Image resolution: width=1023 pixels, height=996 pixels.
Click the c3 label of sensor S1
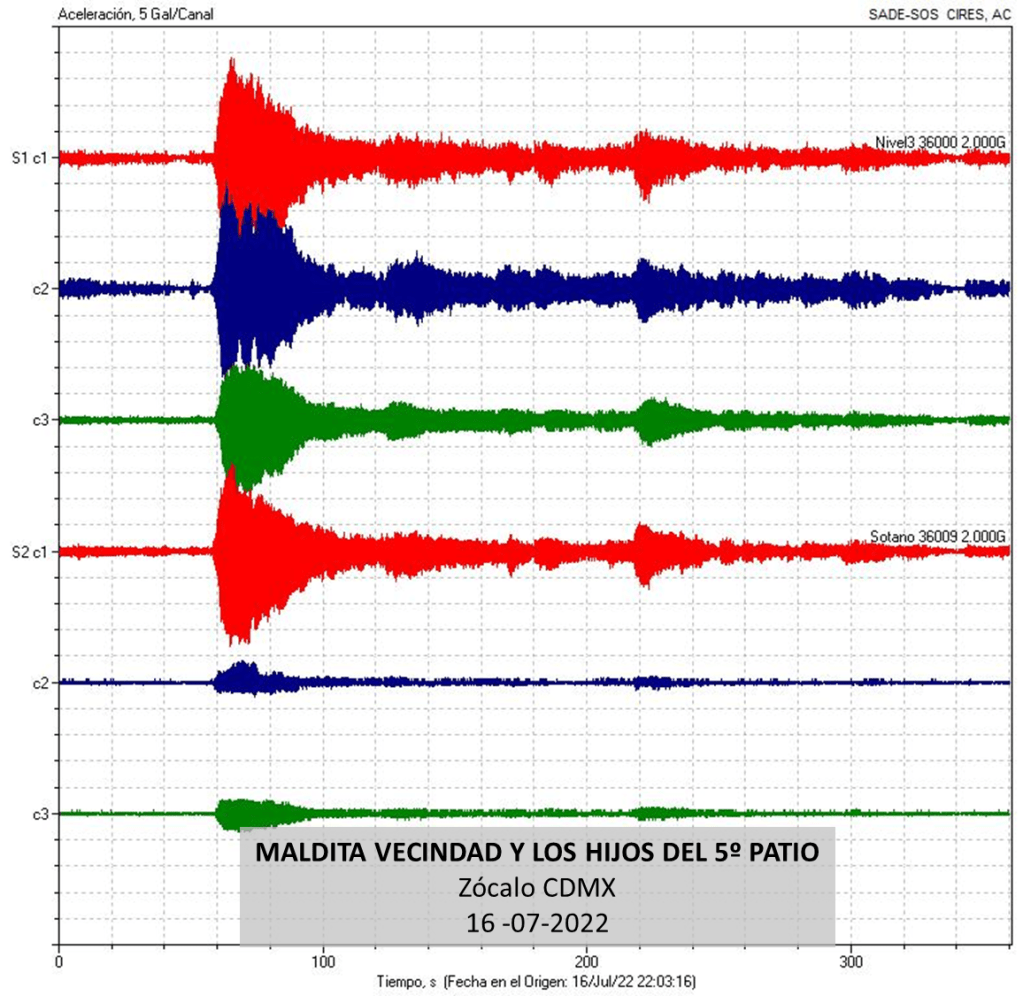40,420
